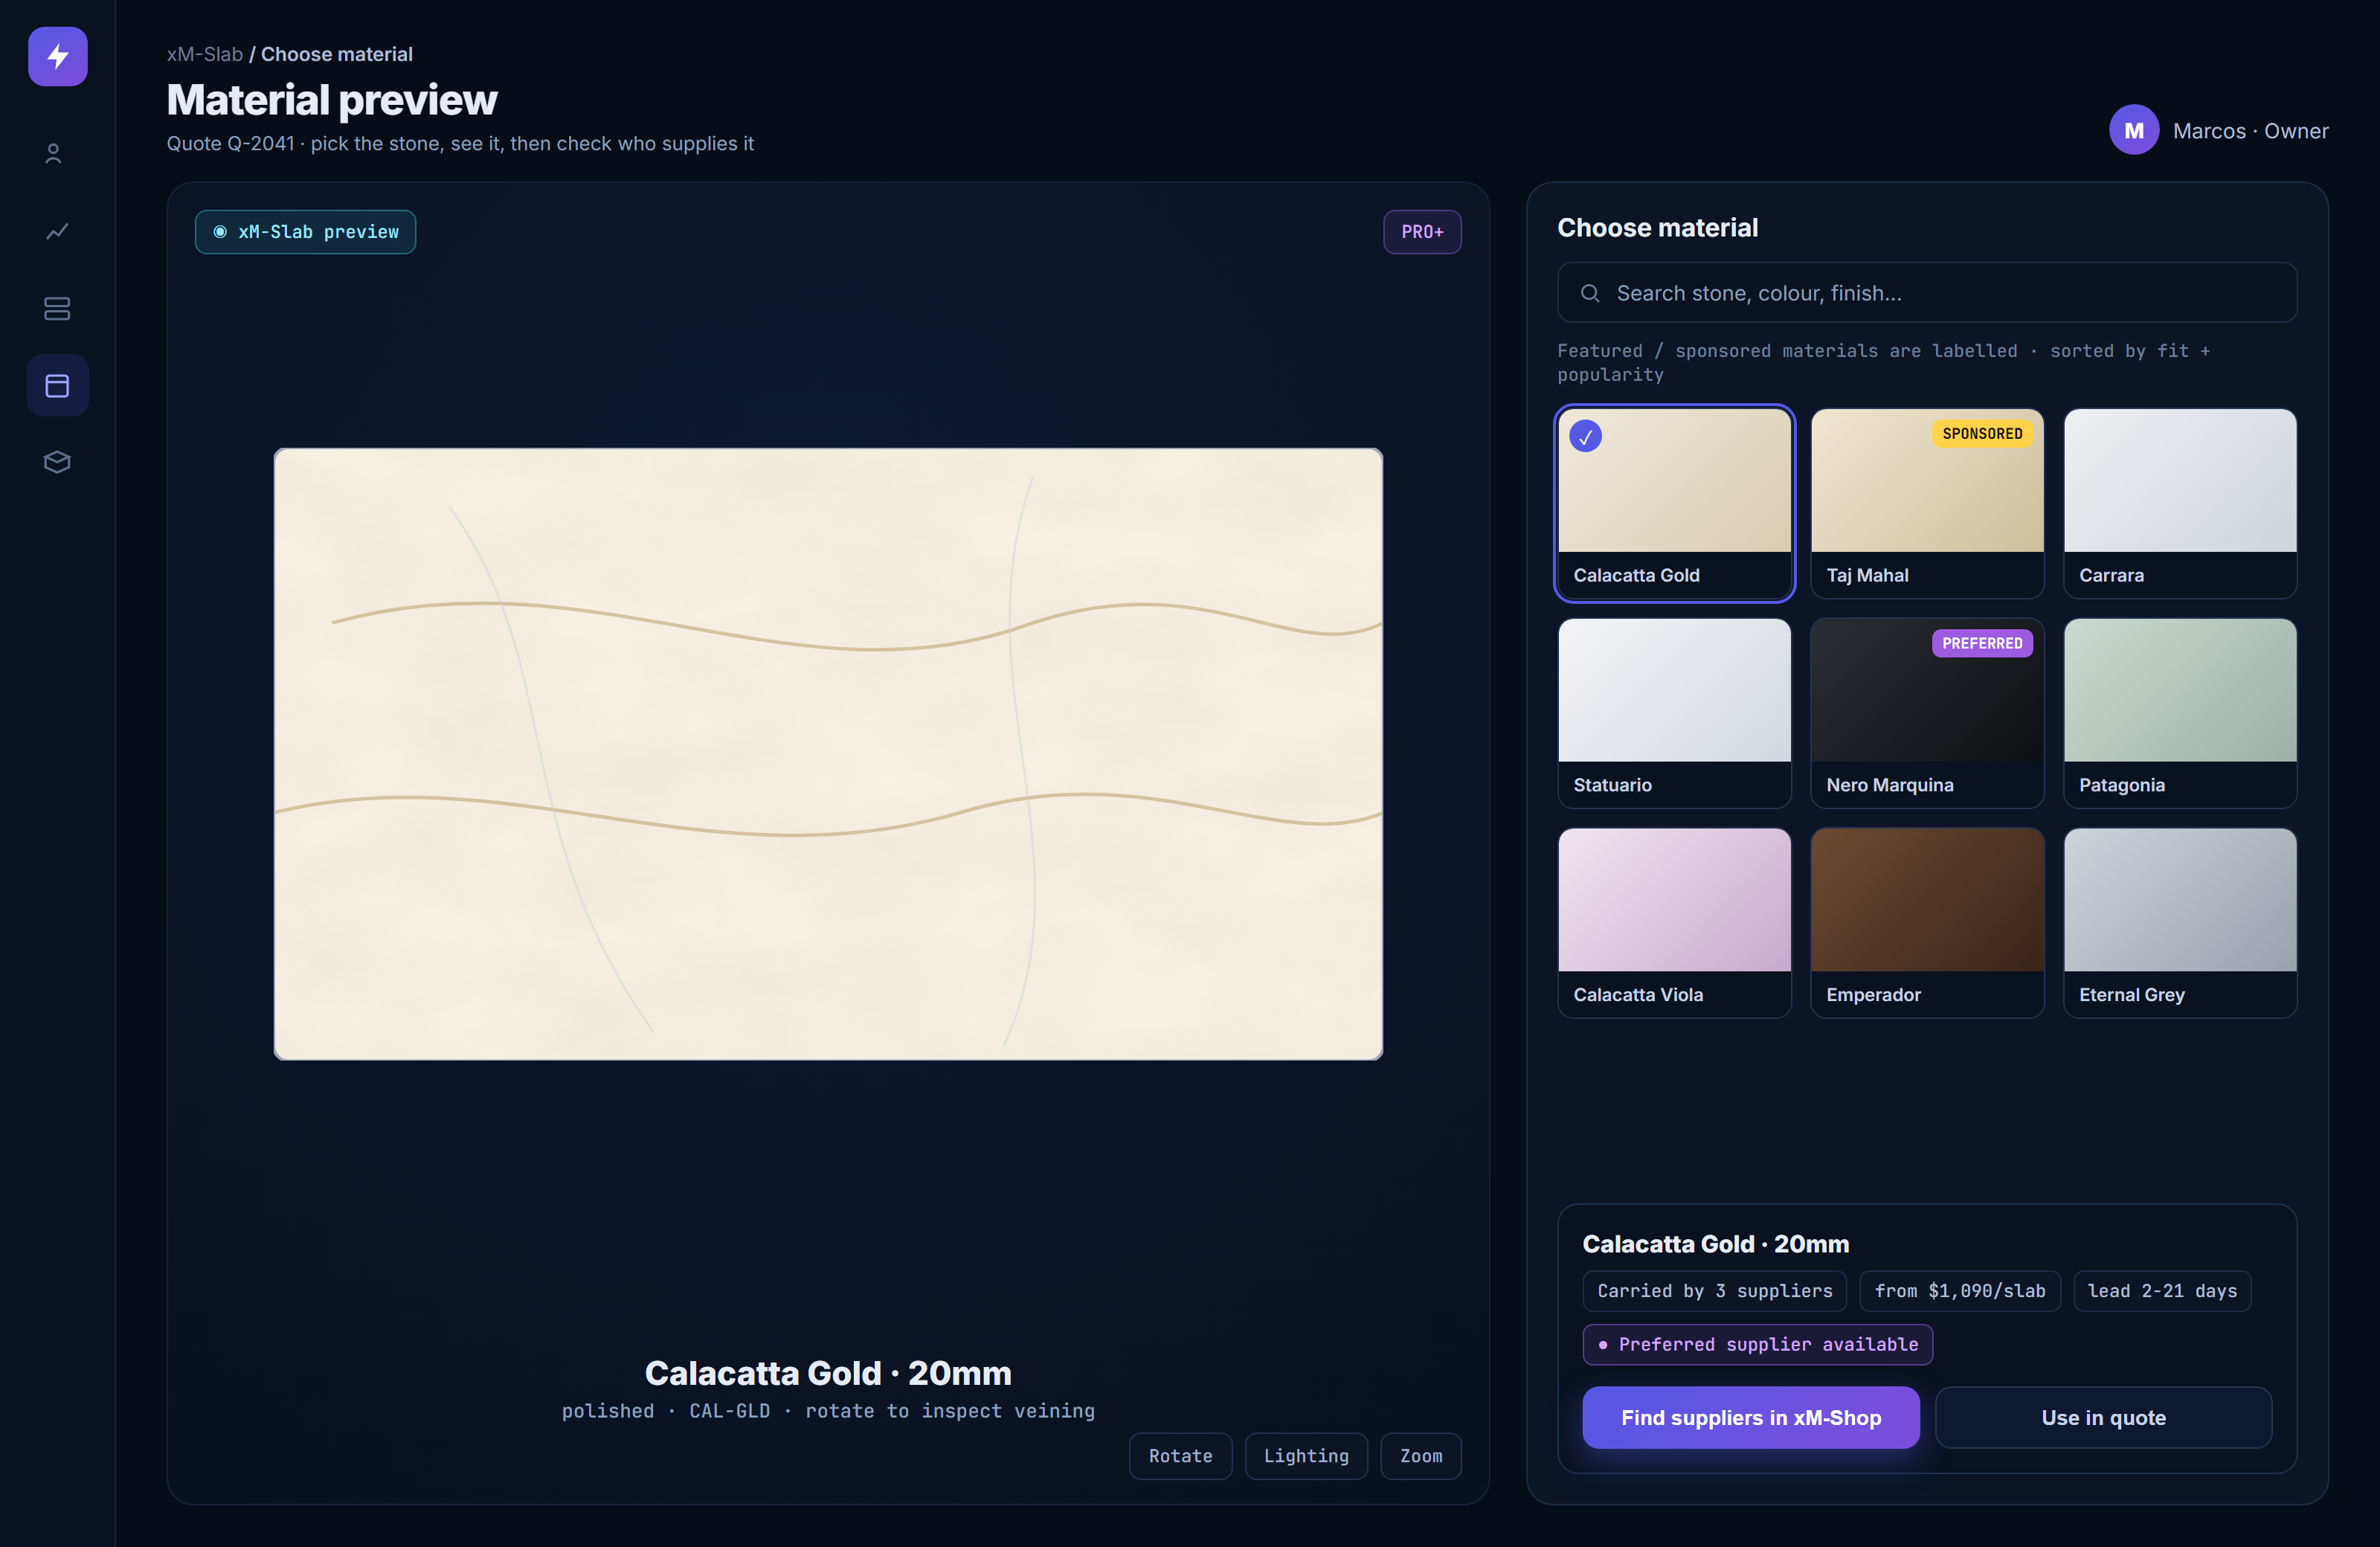
Task: Open the xM-Slab breadcrumb link
Action: (204, 54)
